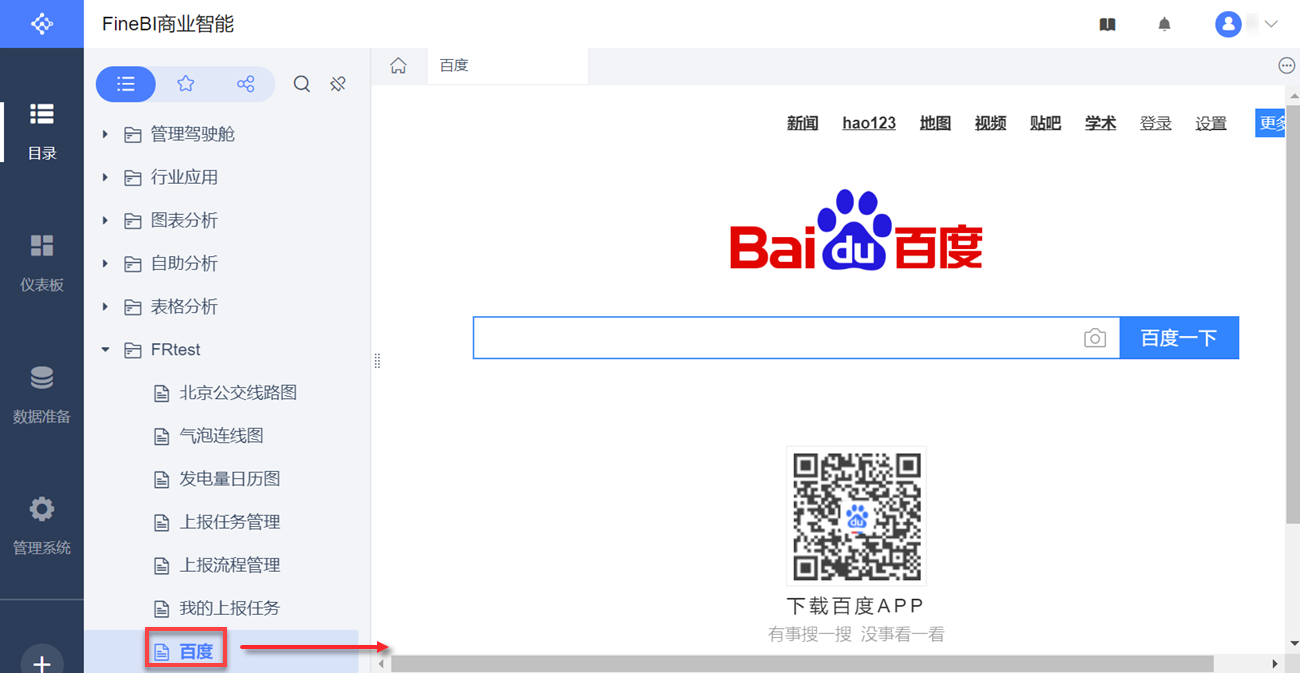Select the 自助分析 folder label
Viewport: 1300px width, 673px height.
pos(184,263)
